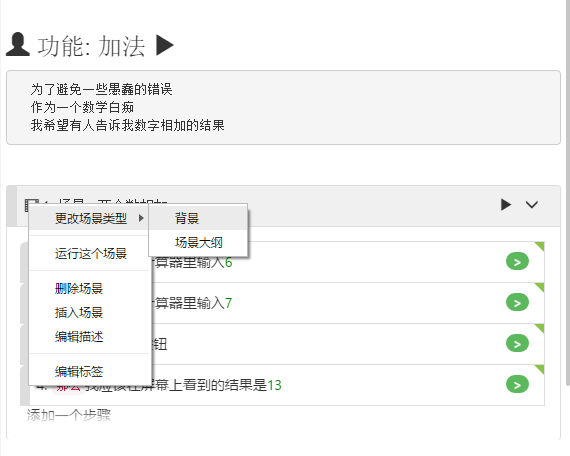Choose 场景大纲 scenario type

click(x=198, y=242)
